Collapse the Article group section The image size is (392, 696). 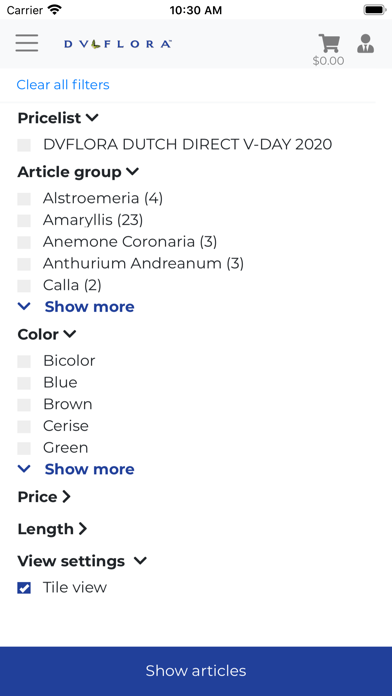click(x=132, y=171)
